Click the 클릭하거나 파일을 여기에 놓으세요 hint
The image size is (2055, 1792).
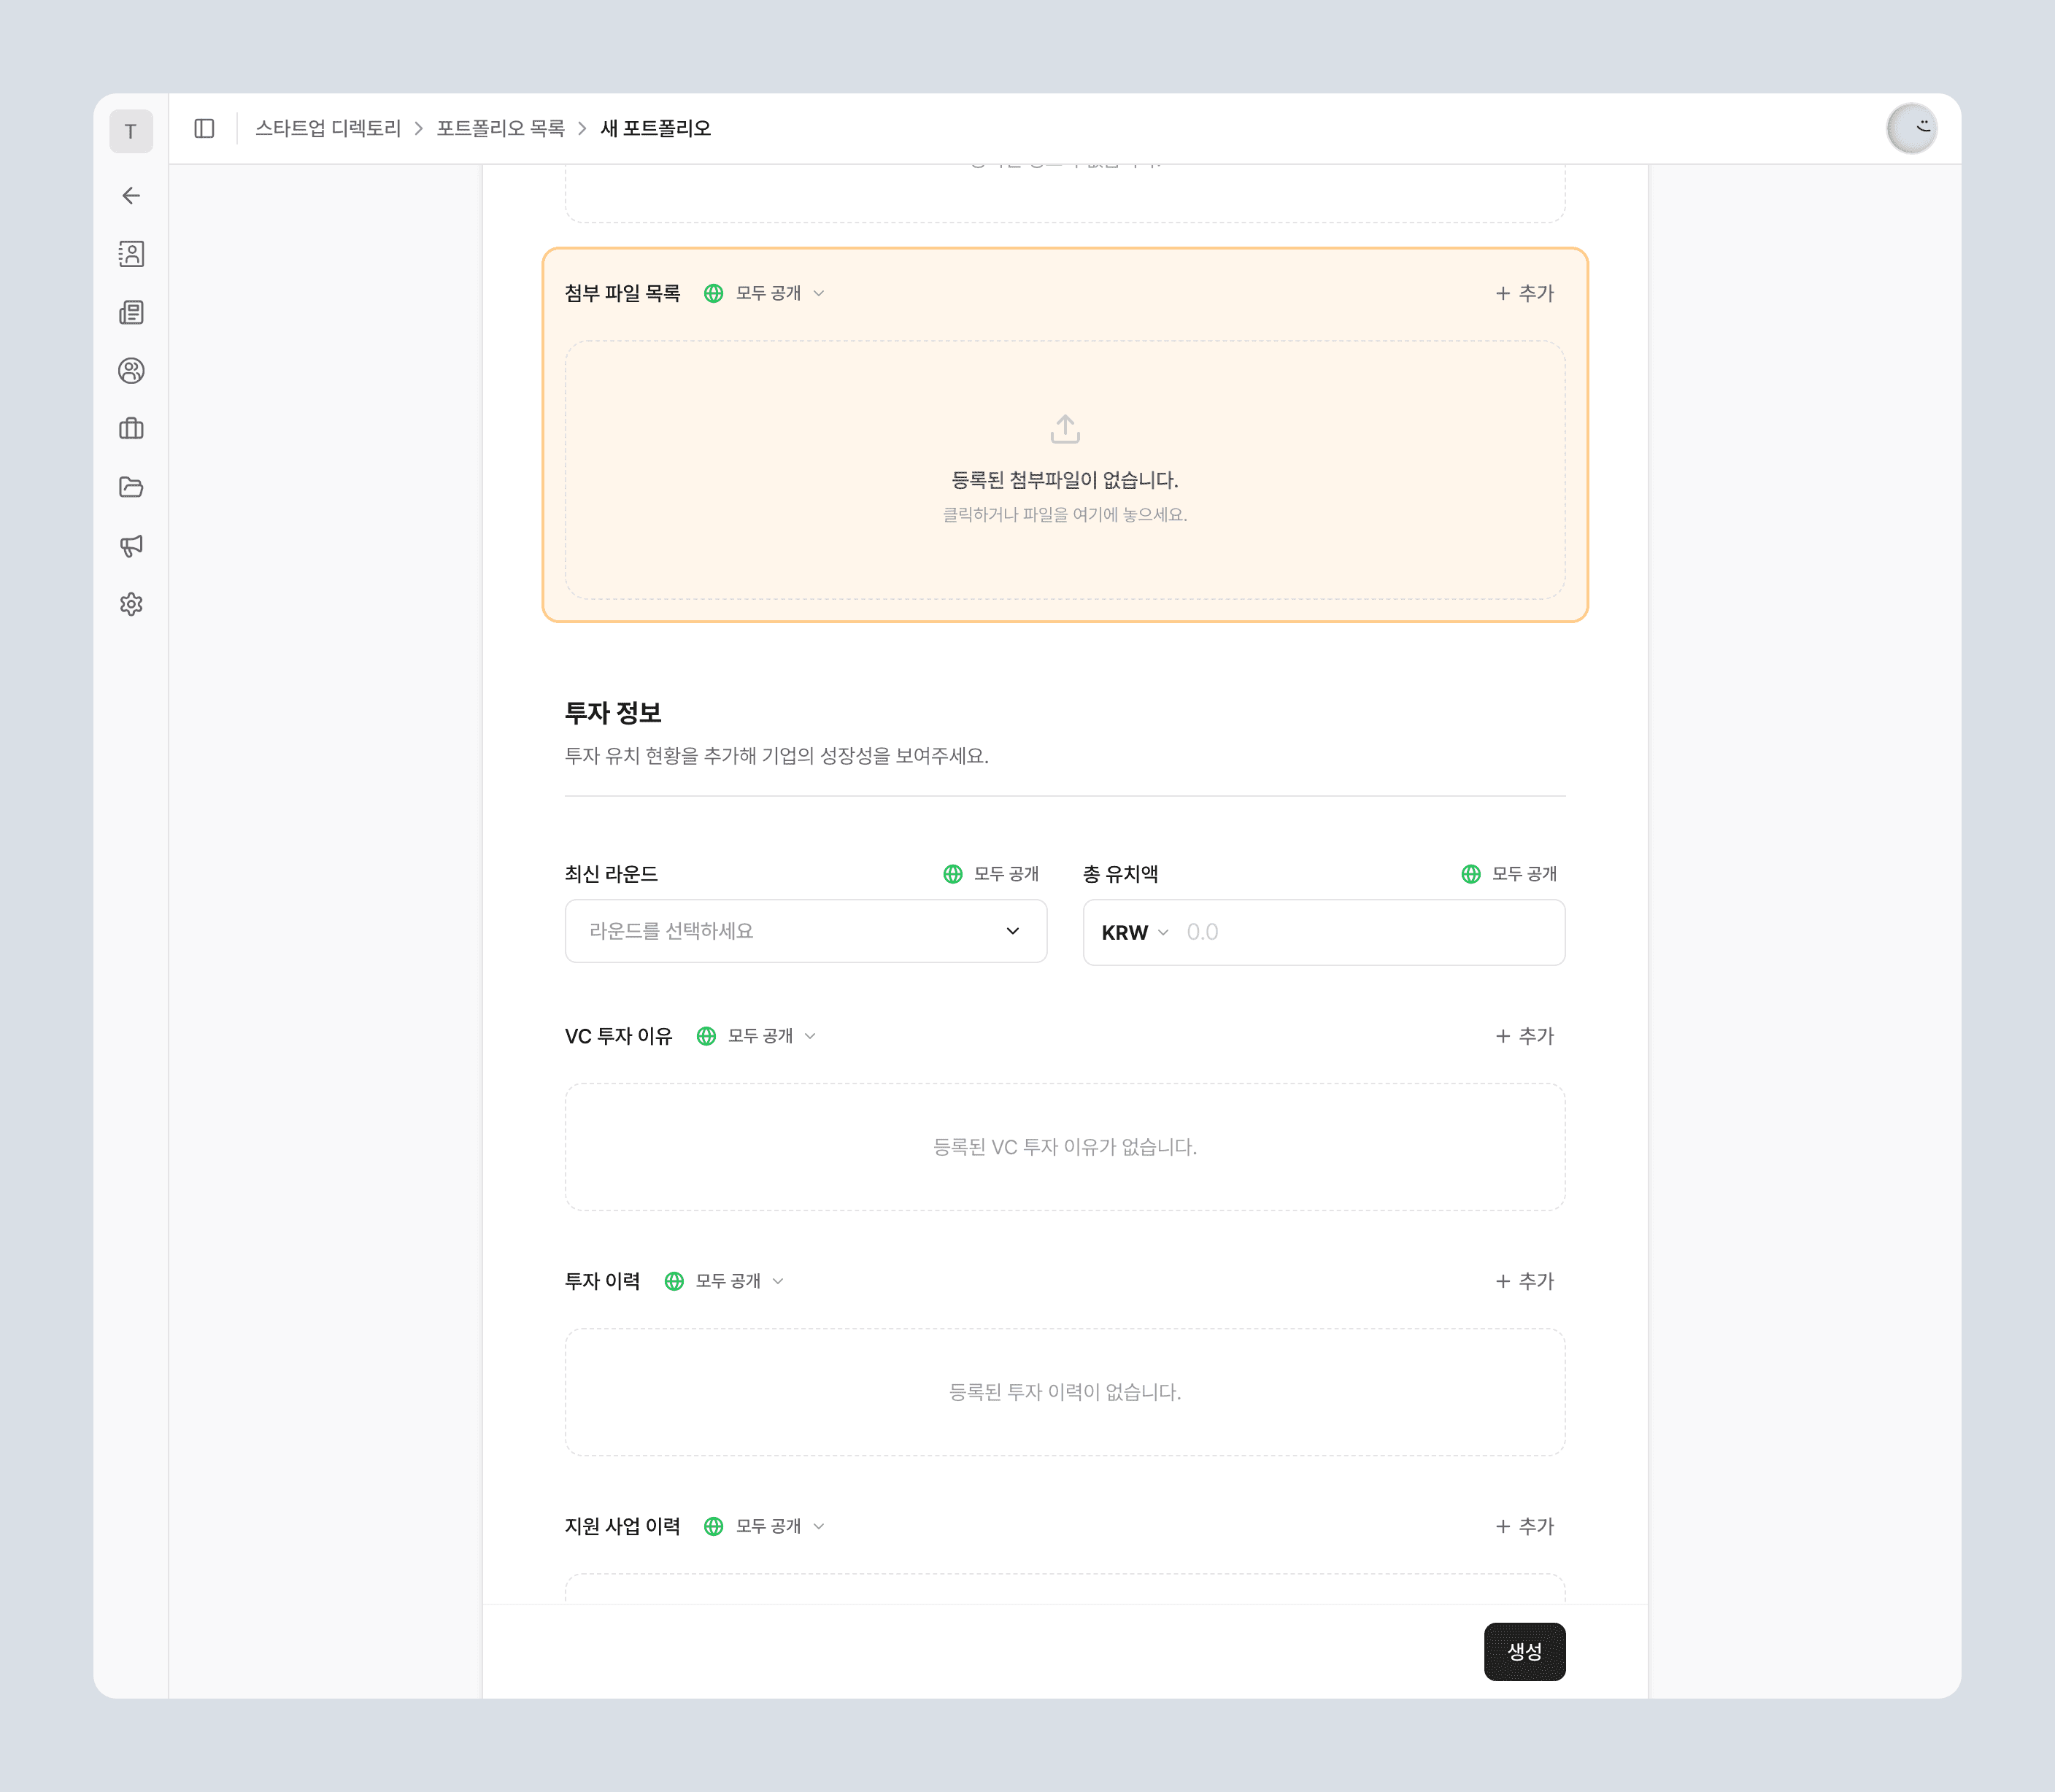pyautogui.click(x=1065, y=515)
